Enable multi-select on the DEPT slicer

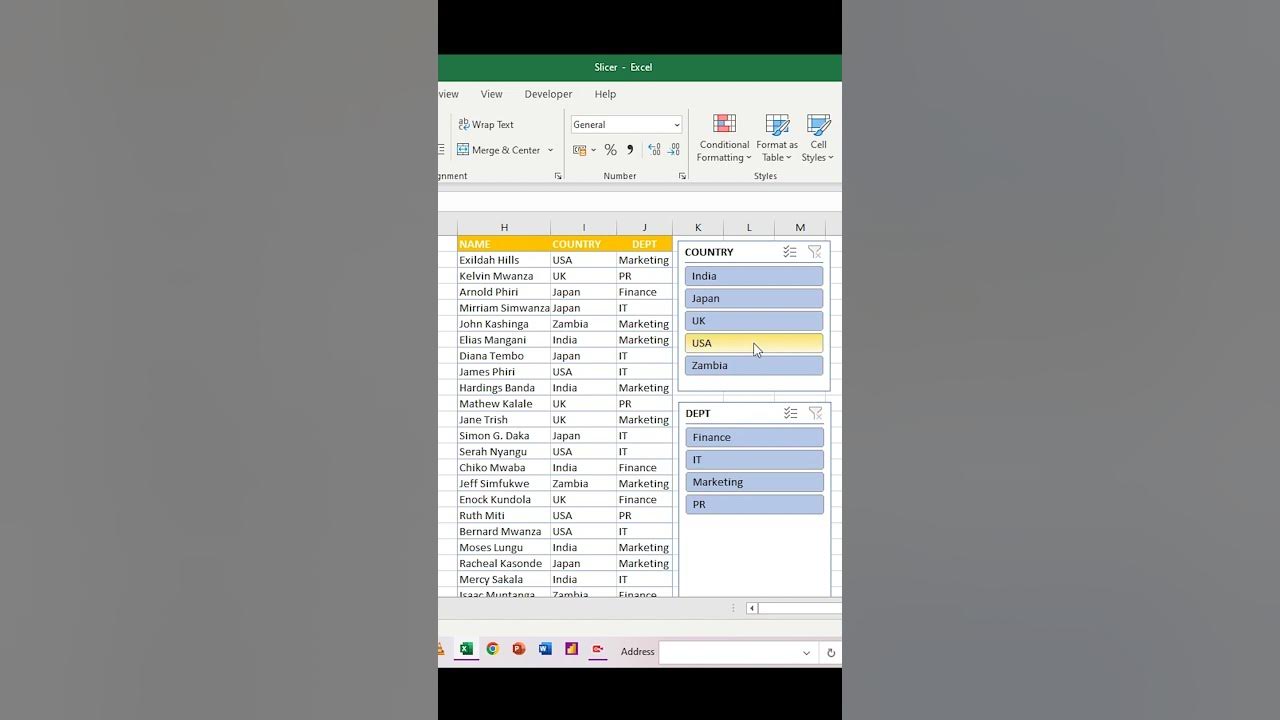tap(790, 413)
